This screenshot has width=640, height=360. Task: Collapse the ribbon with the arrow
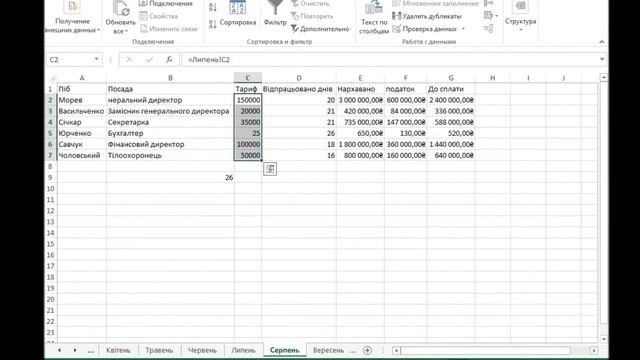pos(602,42)
